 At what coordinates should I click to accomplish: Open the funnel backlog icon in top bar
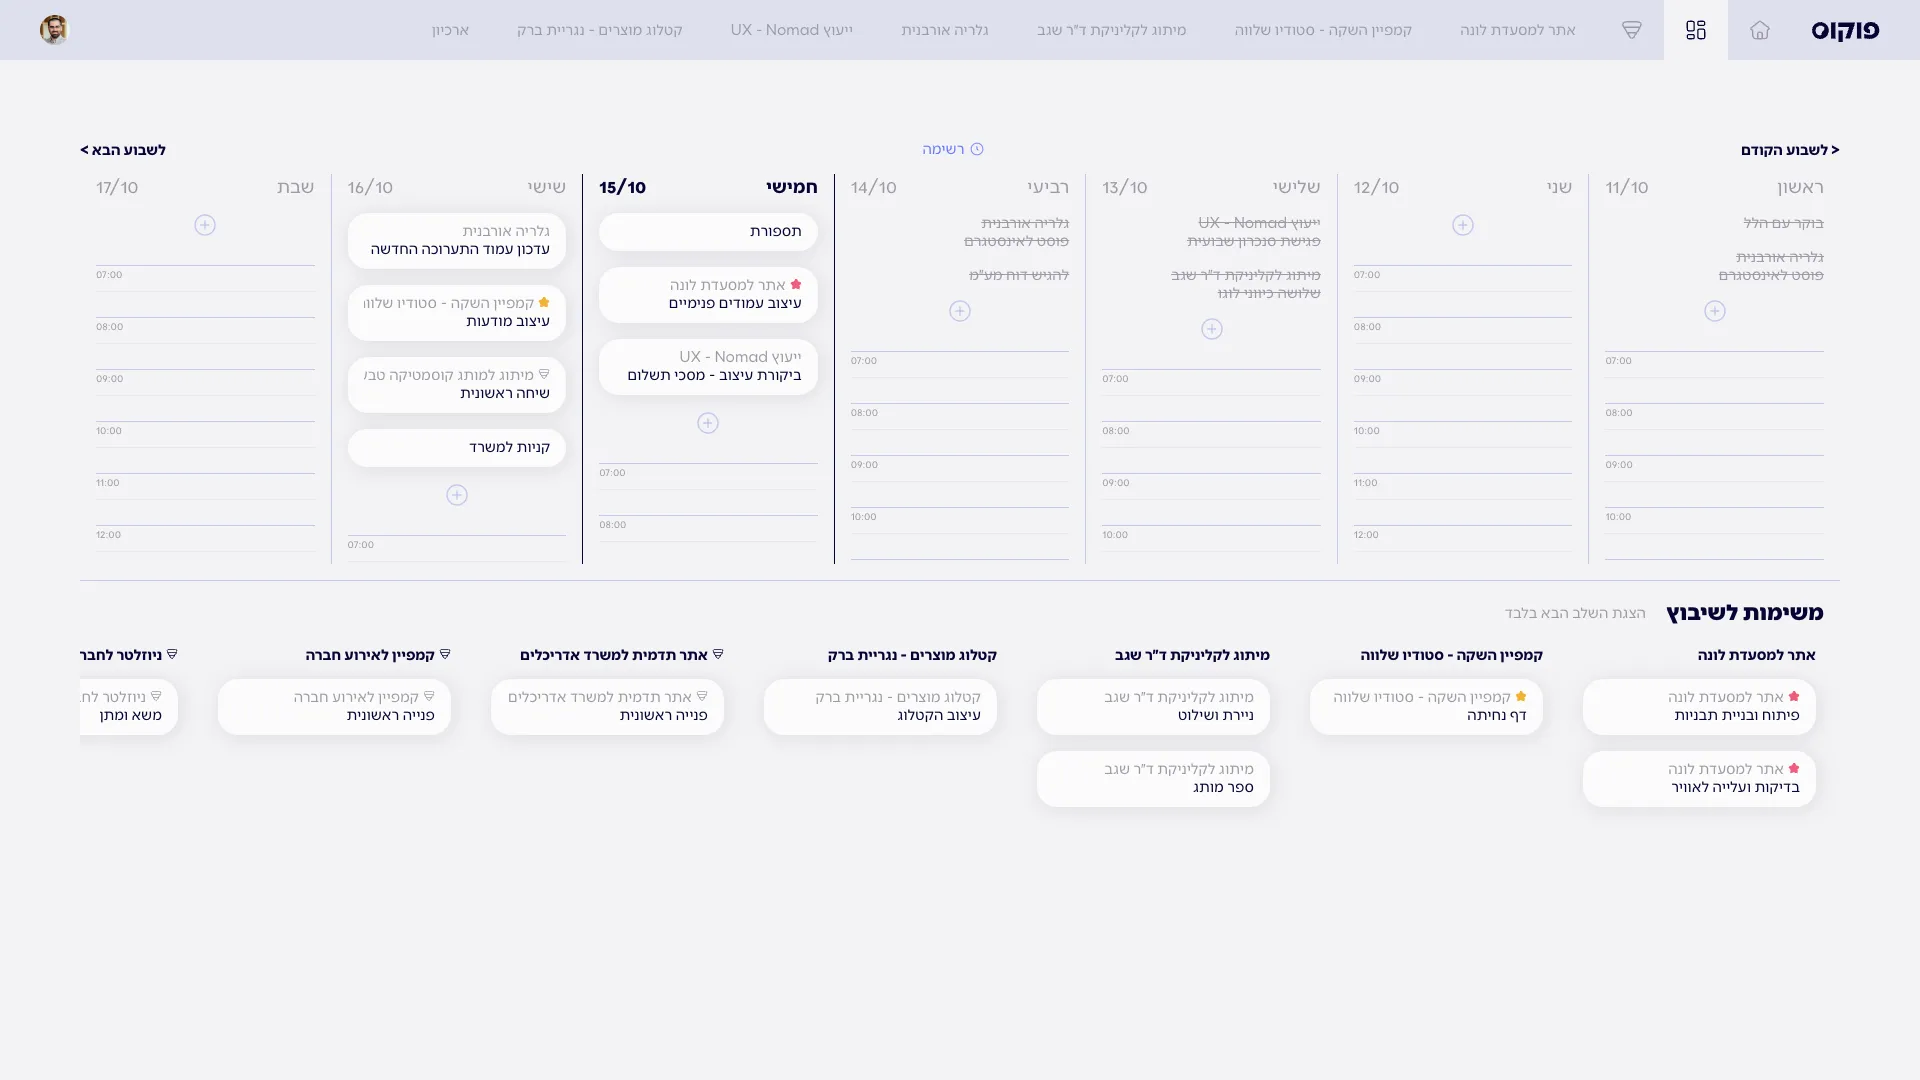point(1632,30)
